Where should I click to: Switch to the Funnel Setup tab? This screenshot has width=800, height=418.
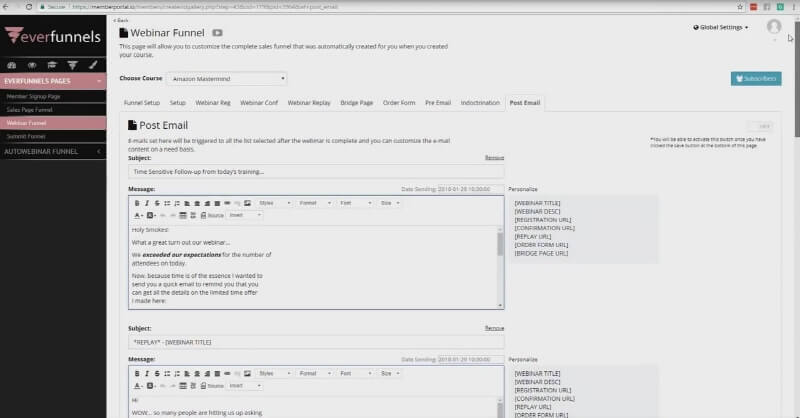coord(142,103)
